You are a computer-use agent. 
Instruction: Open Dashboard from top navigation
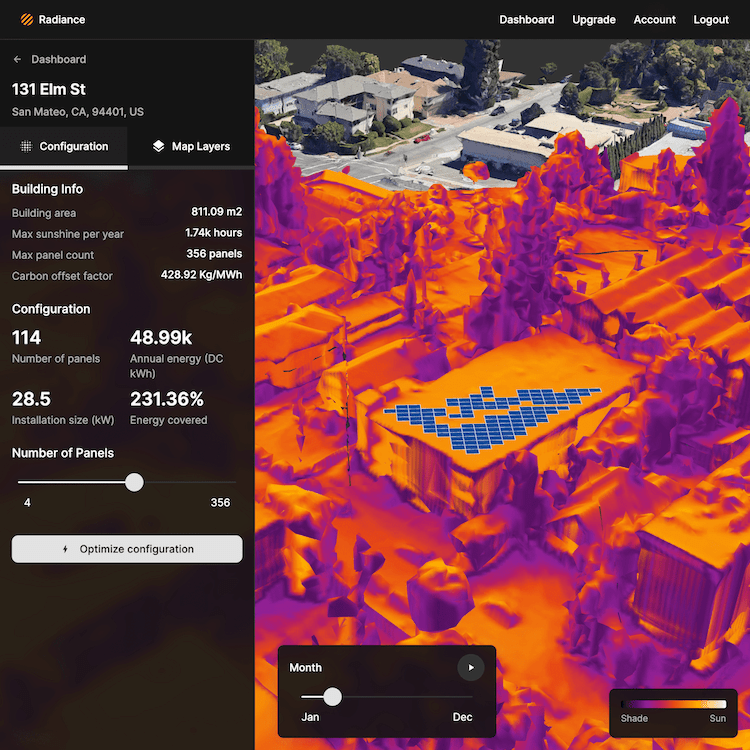tap(527, 20)
